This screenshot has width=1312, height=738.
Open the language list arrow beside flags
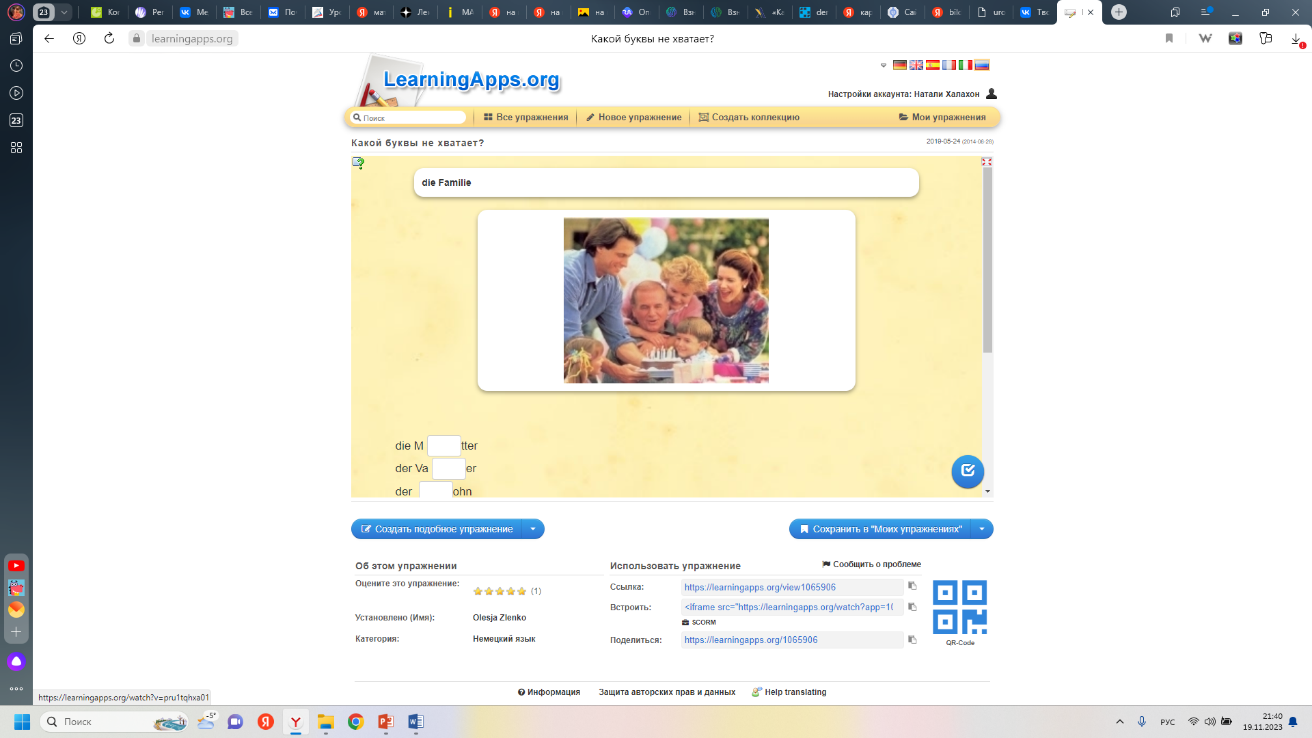[883, 65]
